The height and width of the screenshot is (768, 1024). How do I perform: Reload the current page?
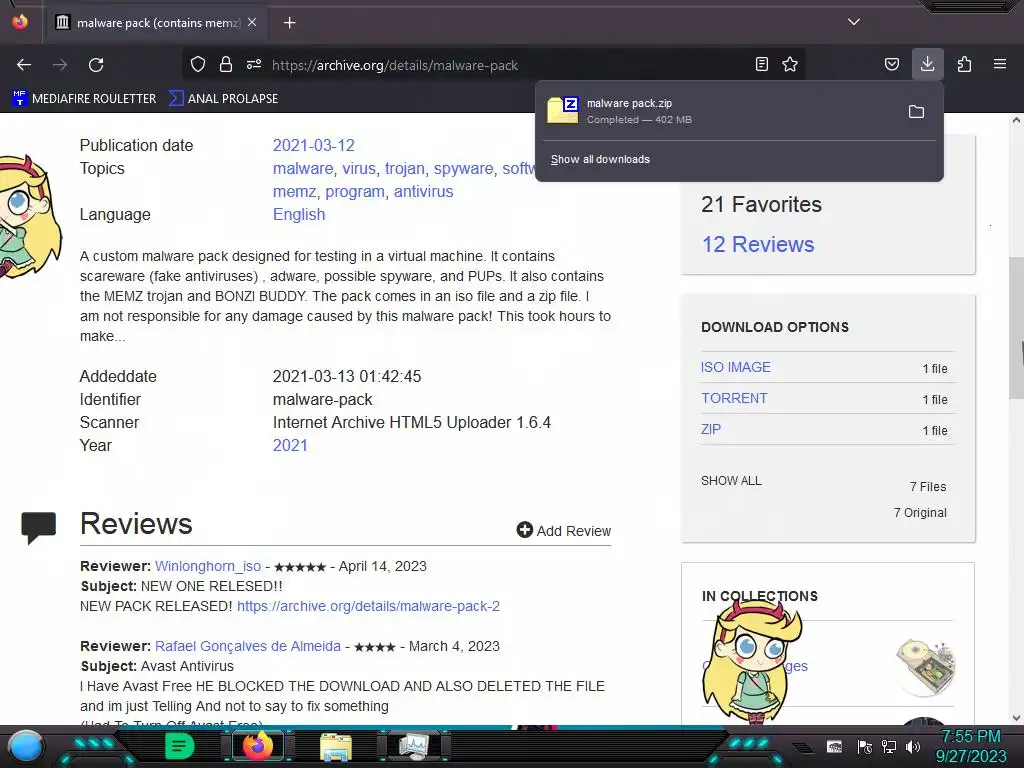(96, 65)
